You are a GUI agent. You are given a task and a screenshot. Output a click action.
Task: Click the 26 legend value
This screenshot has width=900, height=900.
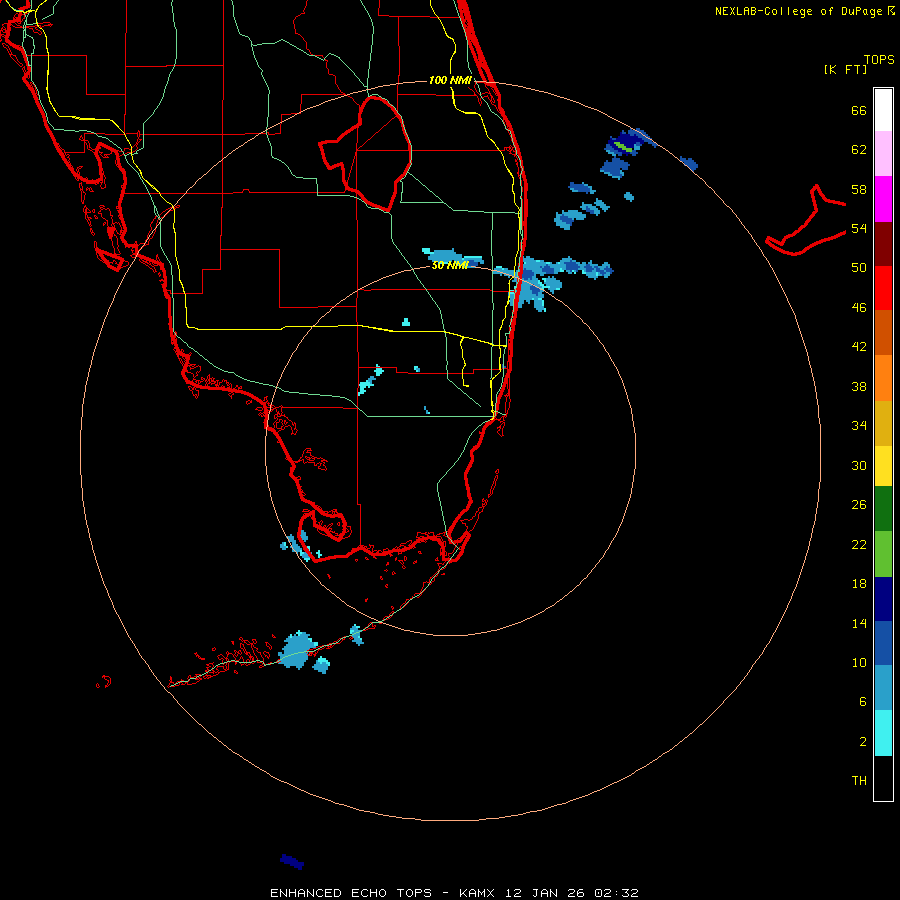(859, 505)
